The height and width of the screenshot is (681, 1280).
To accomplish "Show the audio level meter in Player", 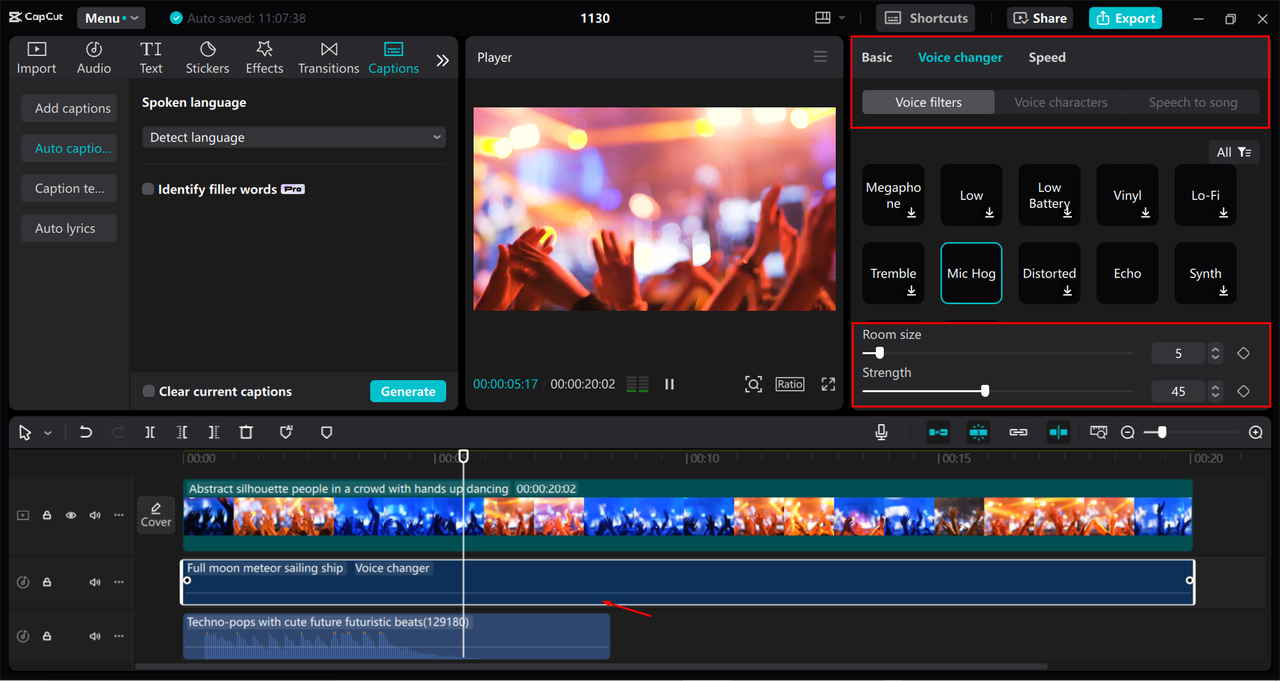I will click(637, 384).
